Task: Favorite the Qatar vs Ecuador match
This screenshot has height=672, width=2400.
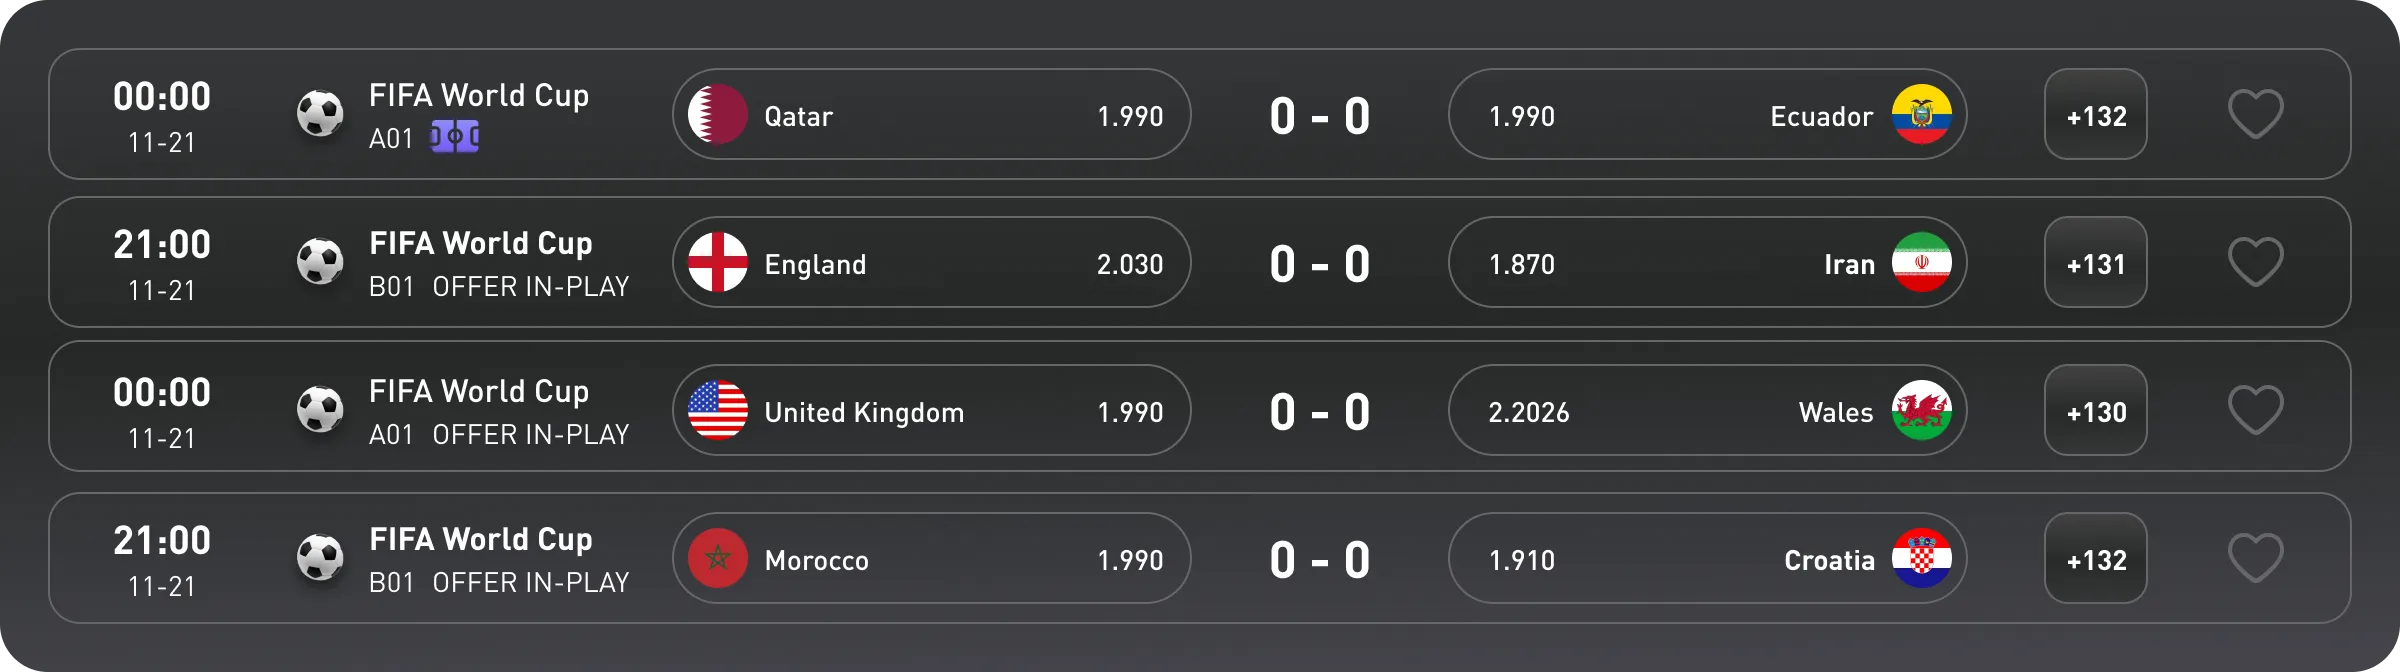Action: pyautogui.click(x=2258, y=113)
